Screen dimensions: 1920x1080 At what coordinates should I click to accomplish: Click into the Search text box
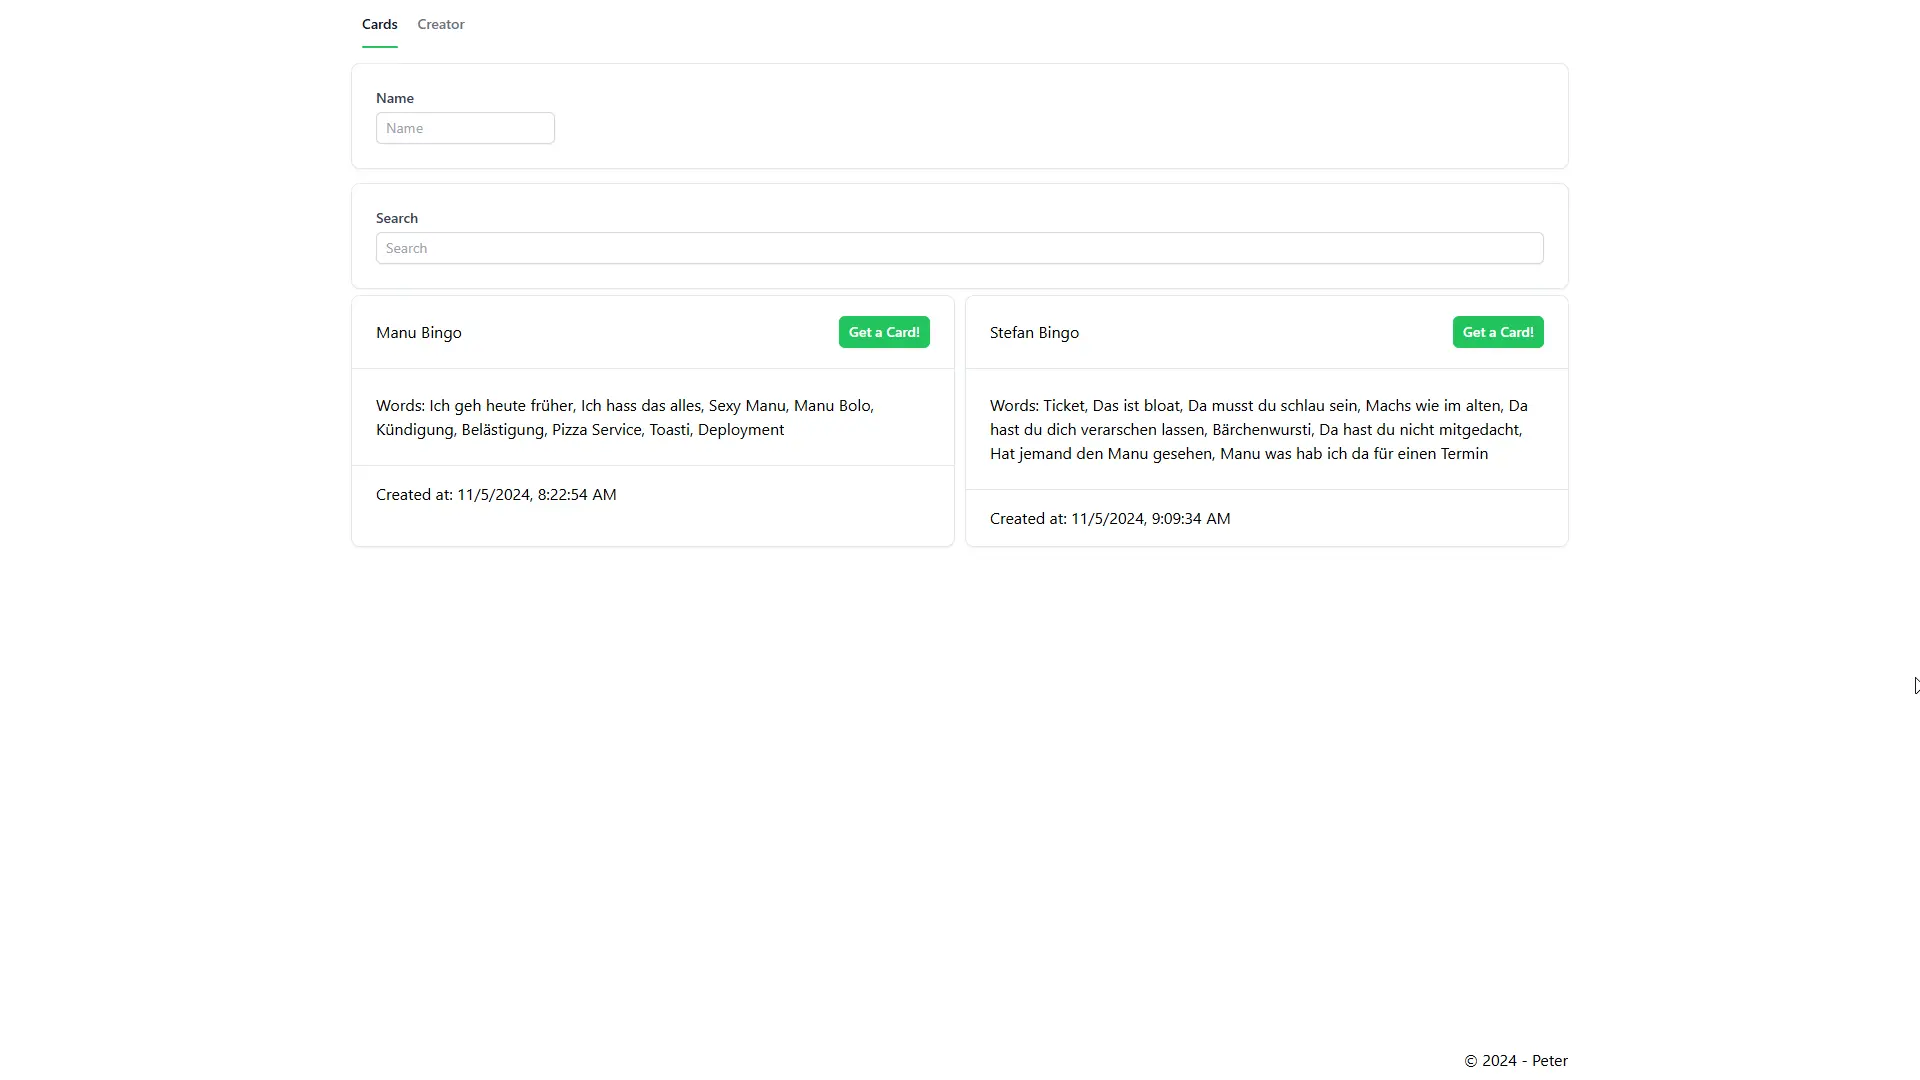(959, 248)
